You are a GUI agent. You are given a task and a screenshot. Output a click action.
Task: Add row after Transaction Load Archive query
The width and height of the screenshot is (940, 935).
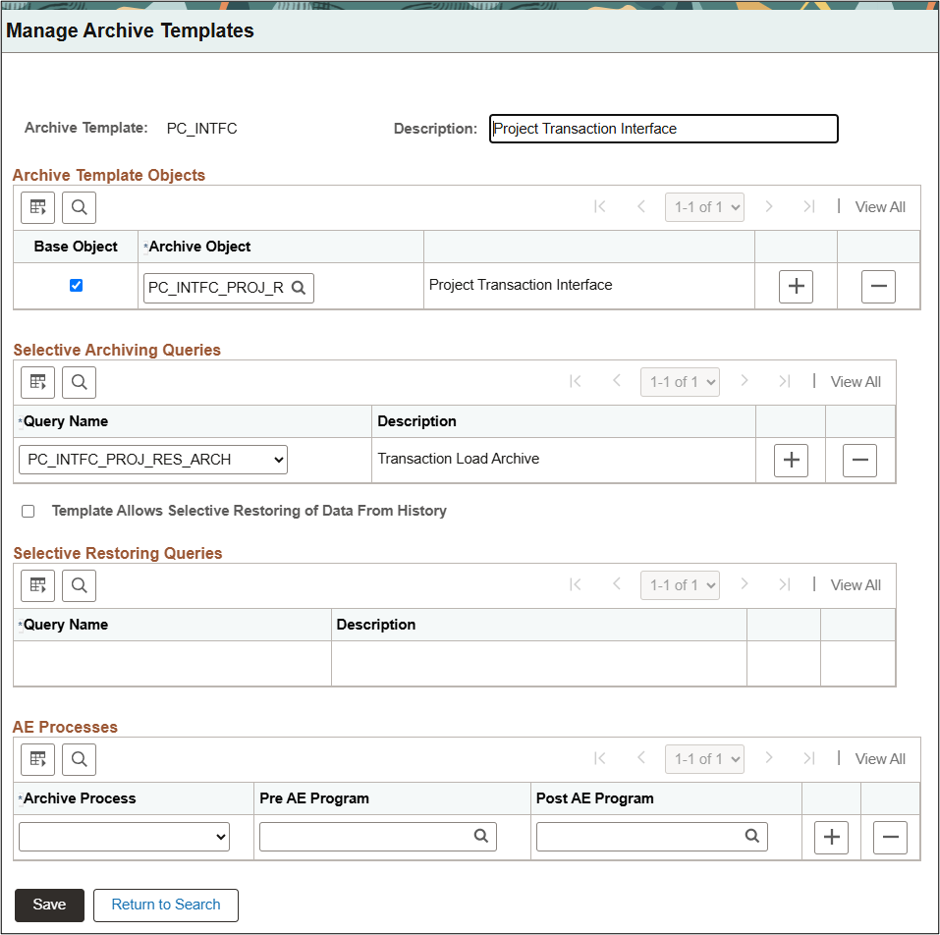(791, 460)
